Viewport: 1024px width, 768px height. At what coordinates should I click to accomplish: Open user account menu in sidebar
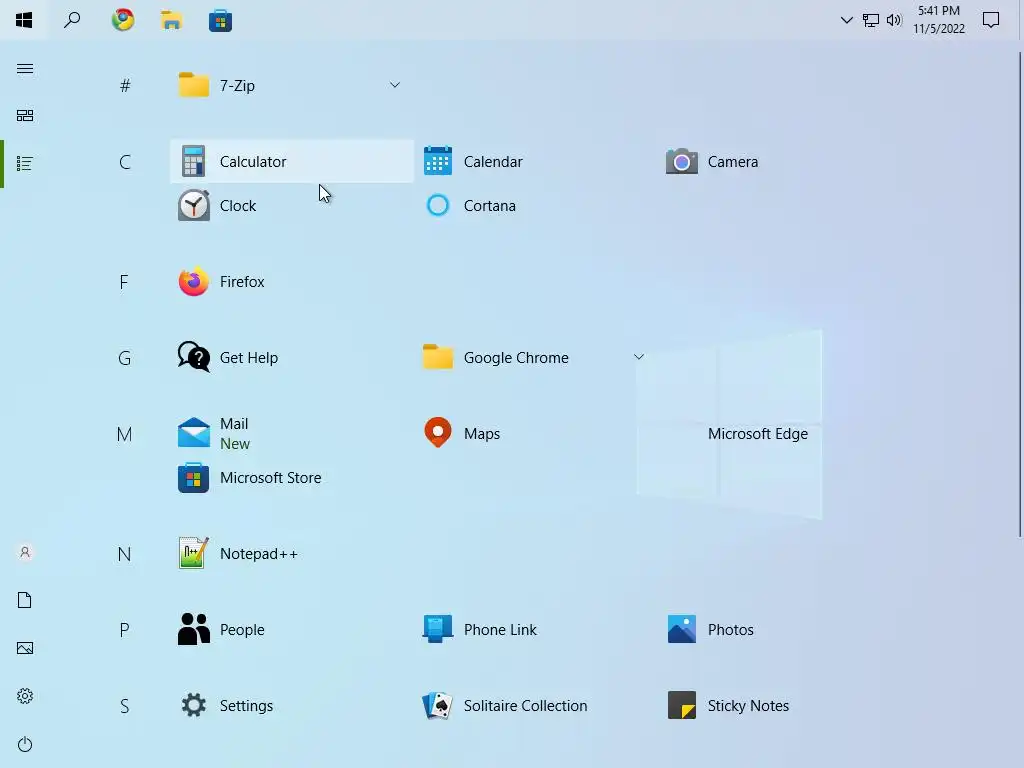(25, 552)
